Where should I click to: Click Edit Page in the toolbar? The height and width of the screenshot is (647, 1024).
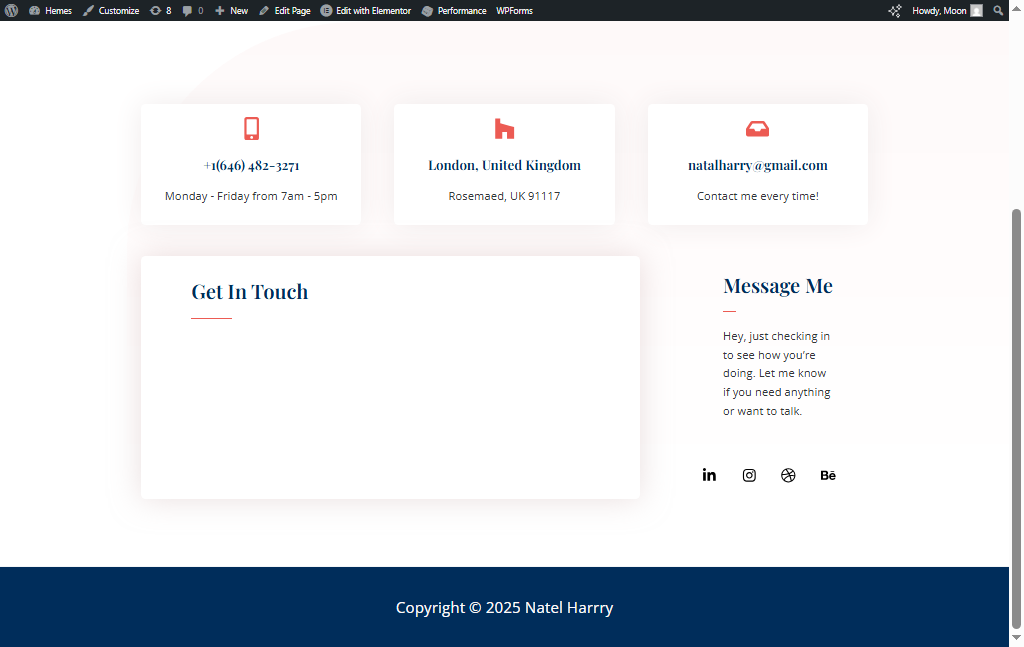point(285,10)
